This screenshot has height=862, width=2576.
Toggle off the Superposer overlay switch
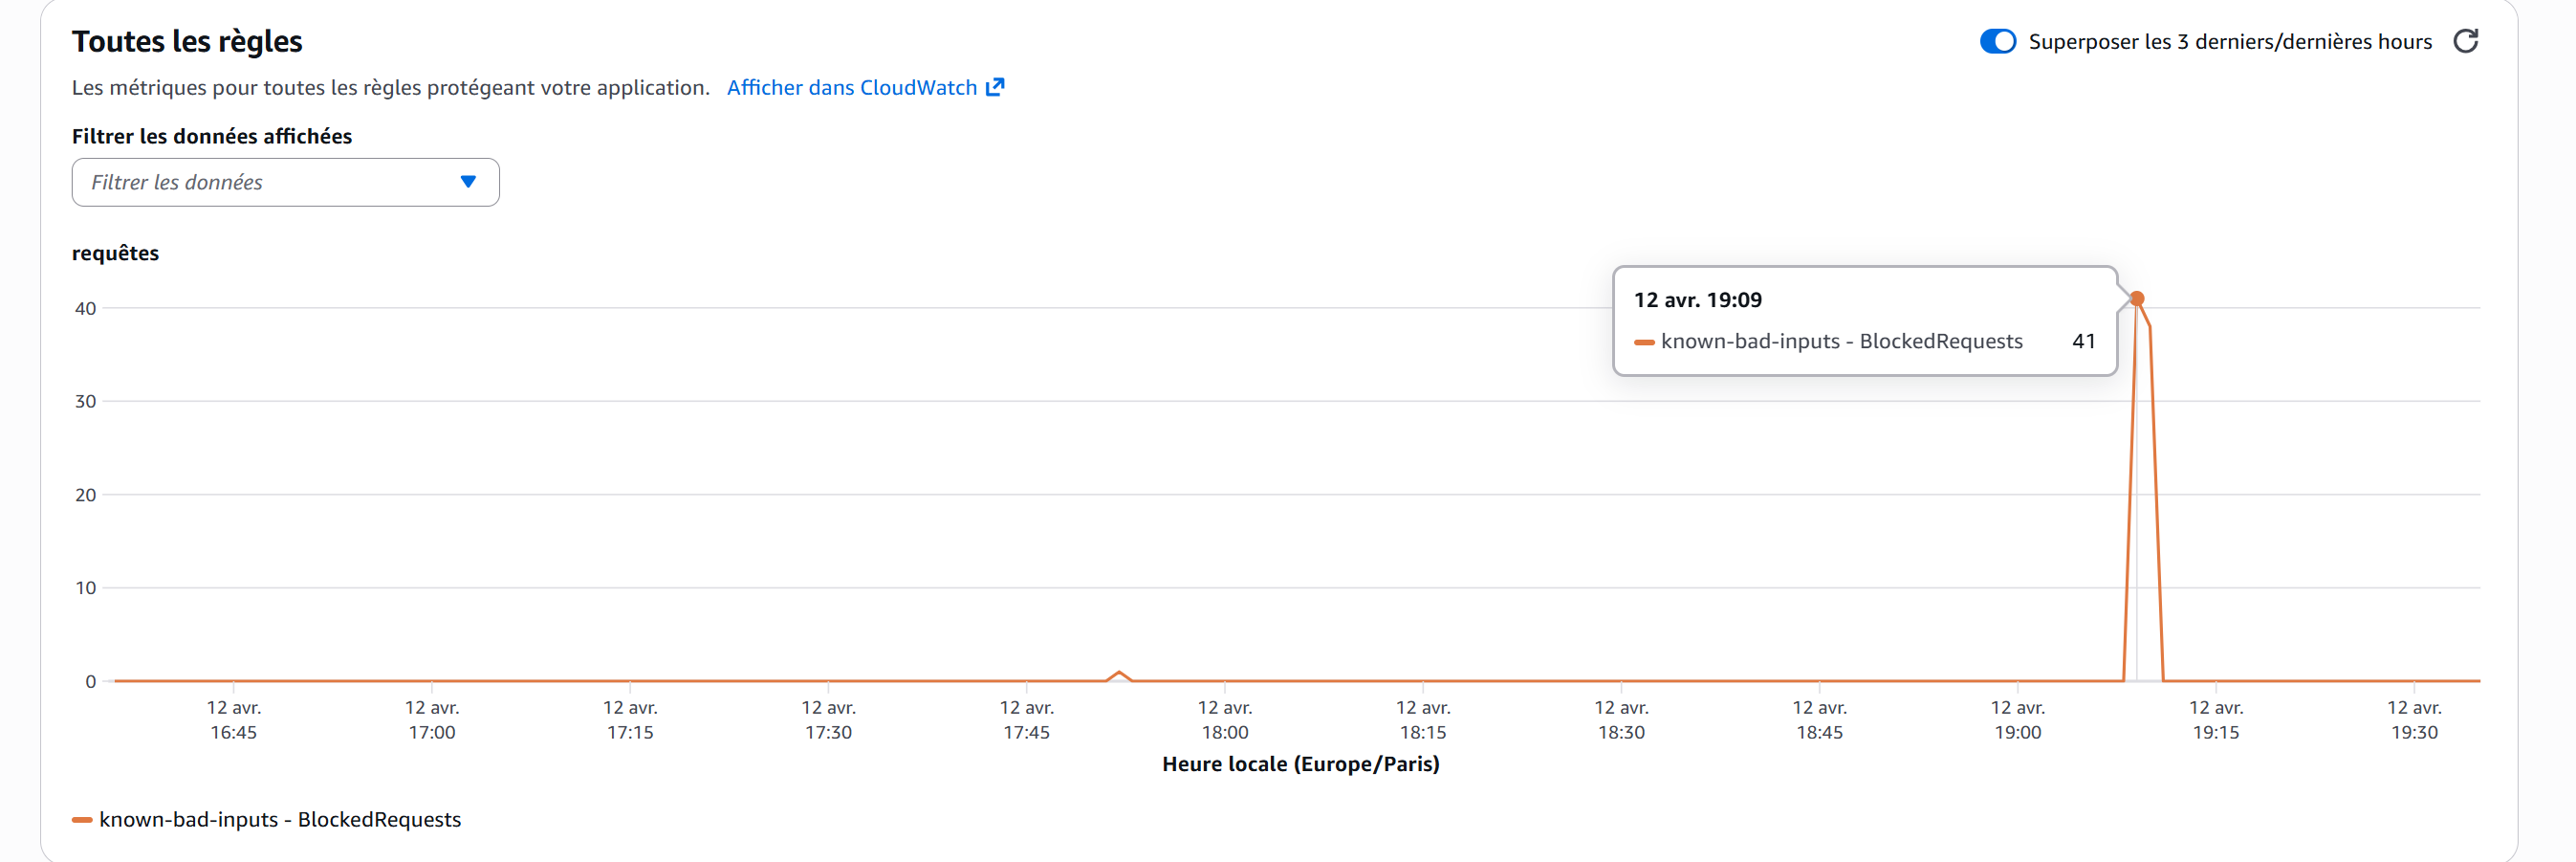1997,41
